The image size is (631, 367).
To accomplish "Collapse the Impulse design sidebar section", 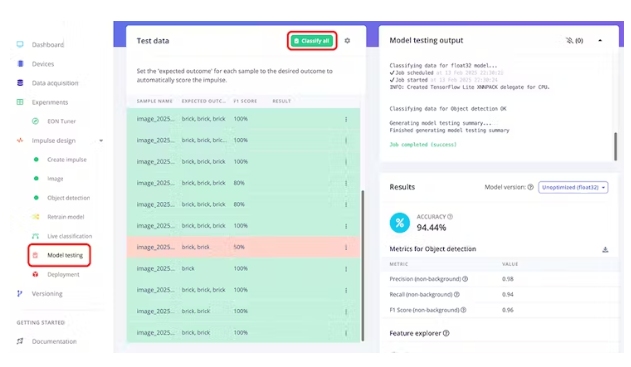I will pos(101,140).
